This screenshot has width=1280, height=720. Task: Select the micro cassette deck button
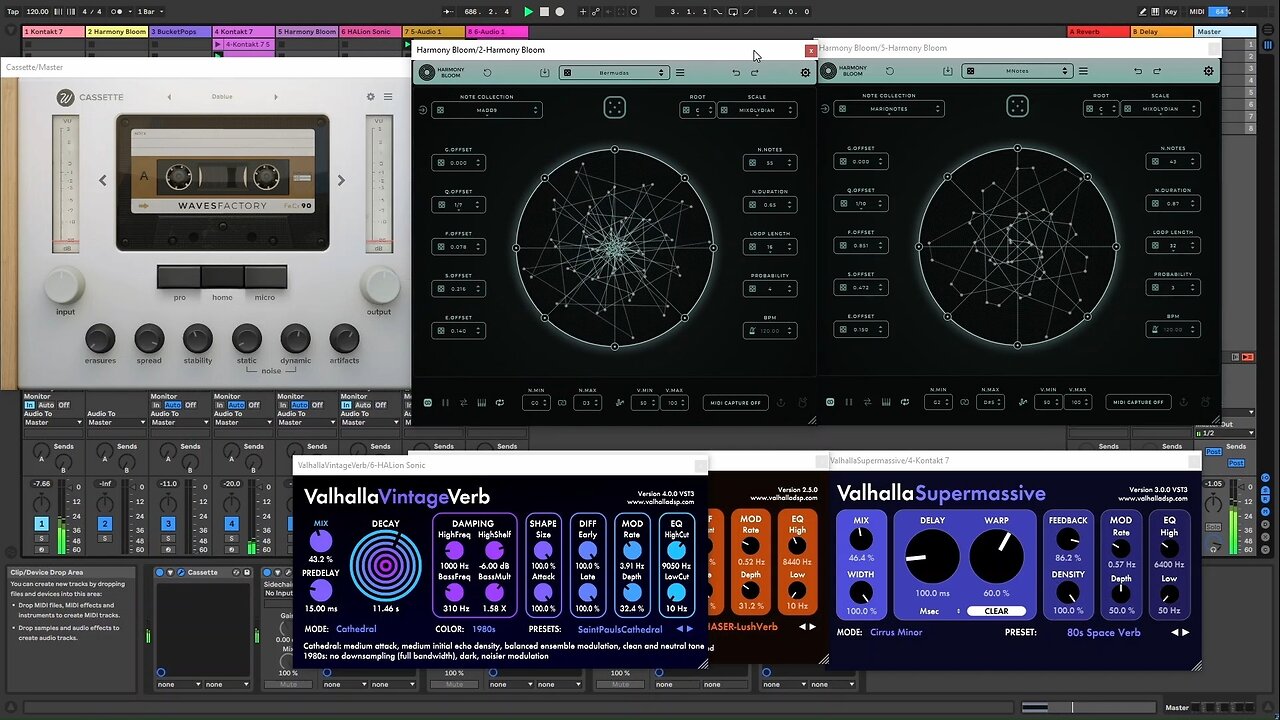[265, 277]
